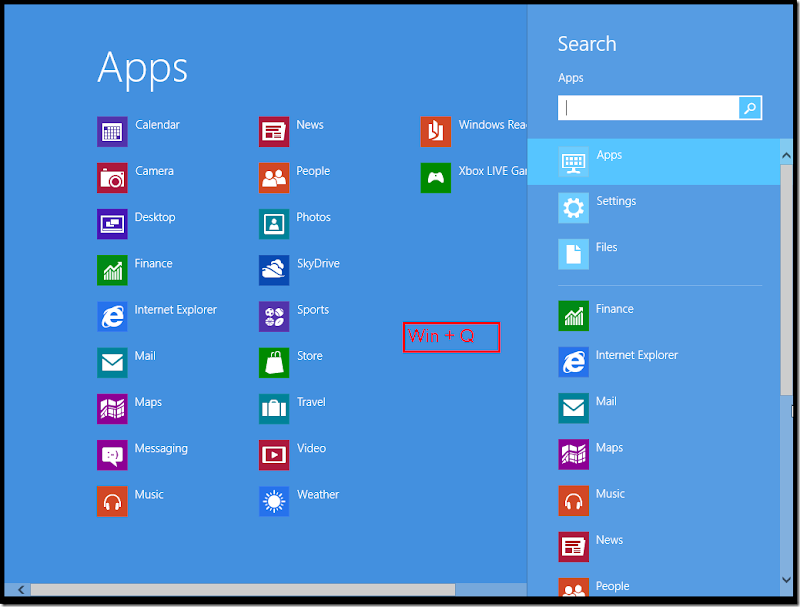Choose Mail in the Search pane list
The image size is (800, 607).
pos(654,408)
